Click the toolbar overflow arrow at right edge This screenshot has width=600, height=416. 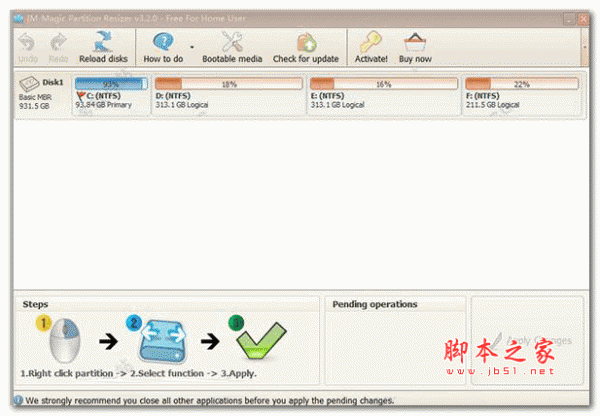[x=584, y=47]
